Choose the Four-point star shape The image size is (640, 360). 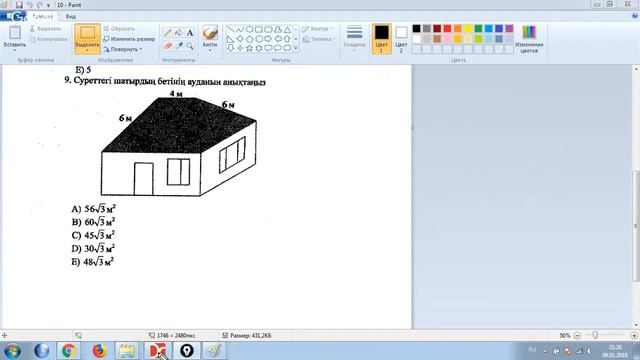pyautogui.click(x=240, y=48)
